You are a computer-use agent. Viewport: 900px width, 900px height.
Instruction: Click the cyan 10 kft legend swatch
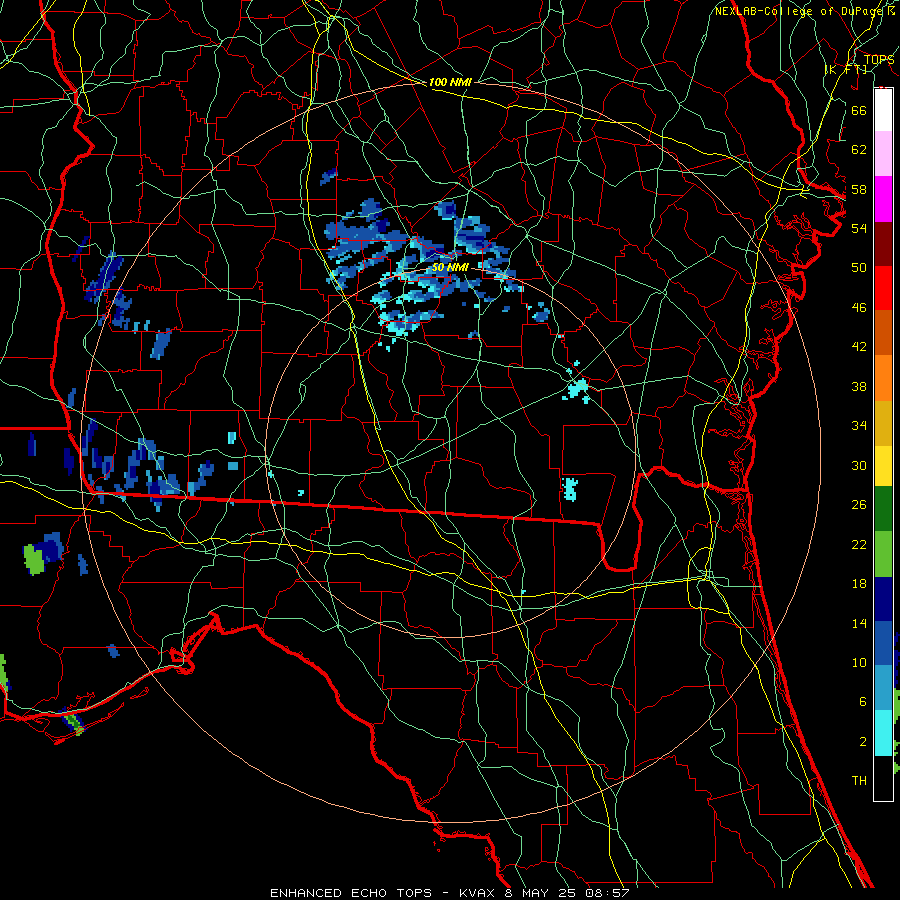(883, 733)
